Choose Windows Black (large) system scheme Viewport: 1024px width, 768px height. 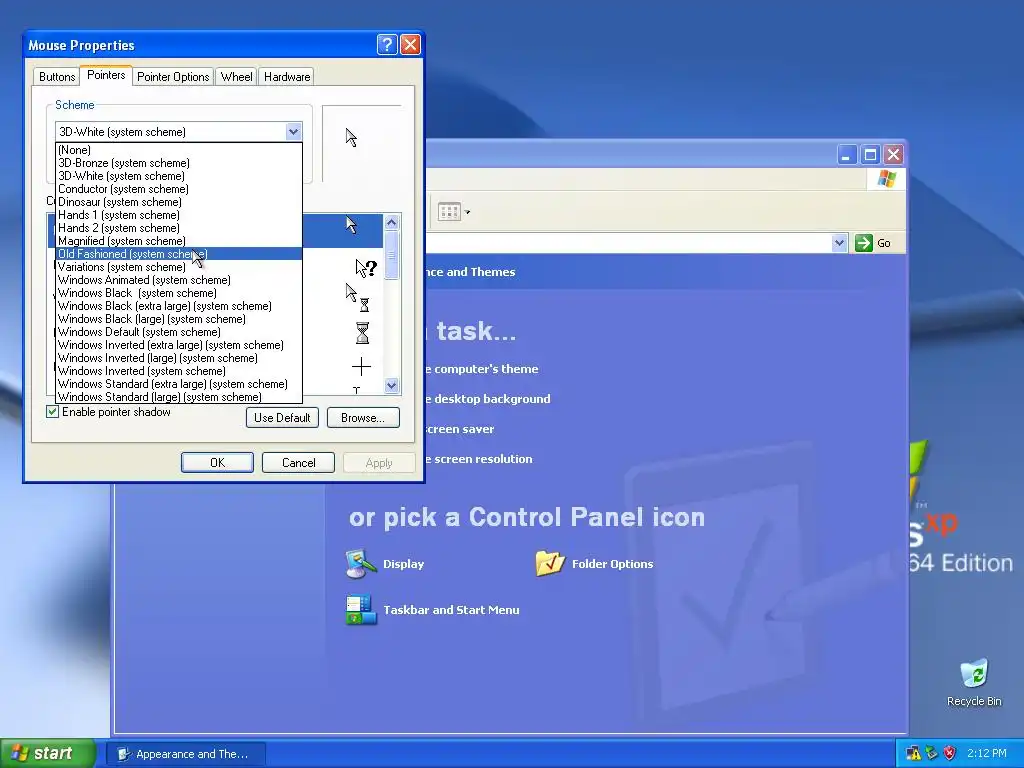click(x=178, y=319)
